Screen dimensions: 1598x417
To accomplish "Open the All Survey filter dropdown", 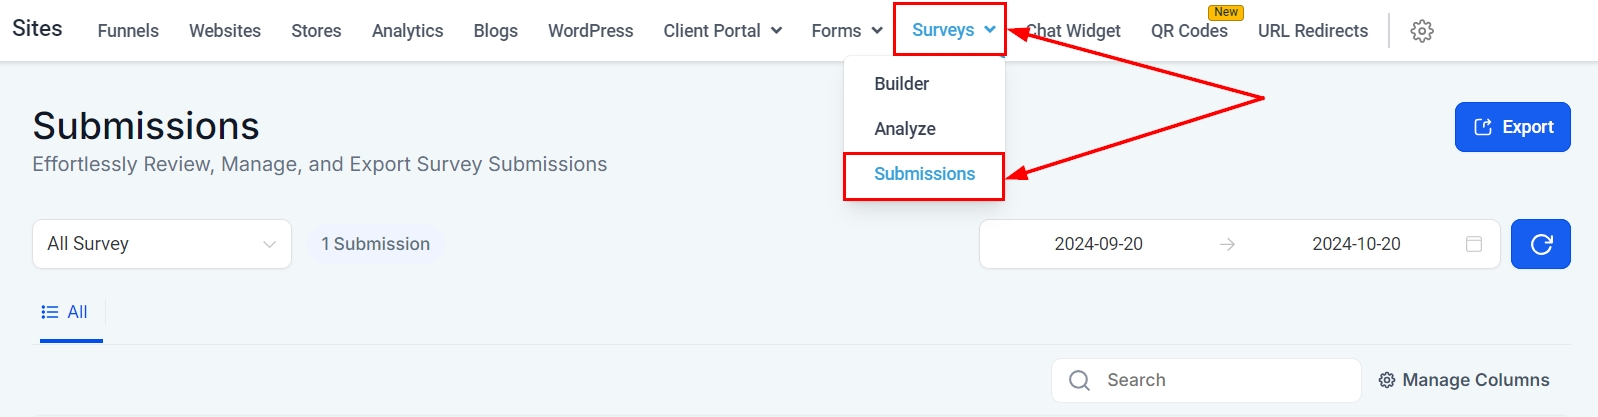I will tap(162, 244).
